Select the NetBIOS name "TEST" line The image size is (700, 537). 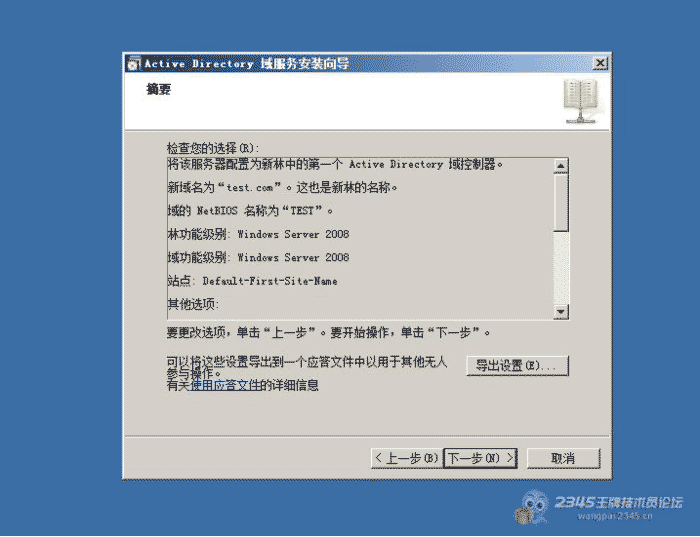tap(250, 210)
